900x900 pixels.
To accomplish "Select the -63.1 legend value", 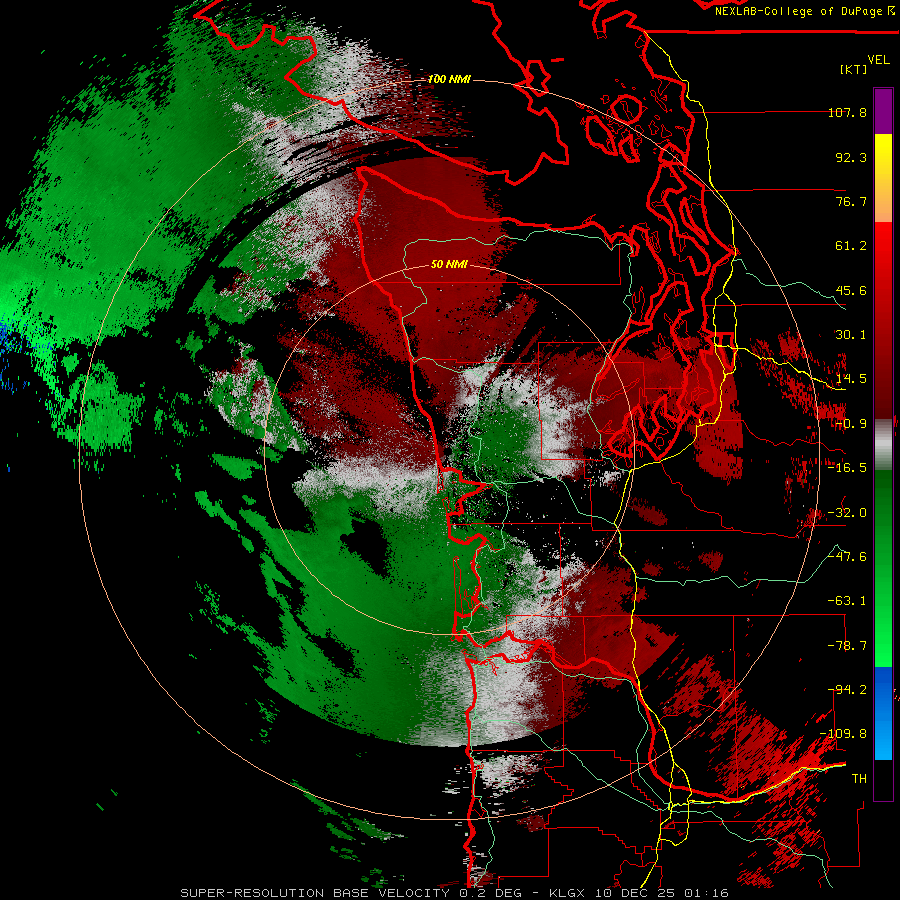I will 847,601.
